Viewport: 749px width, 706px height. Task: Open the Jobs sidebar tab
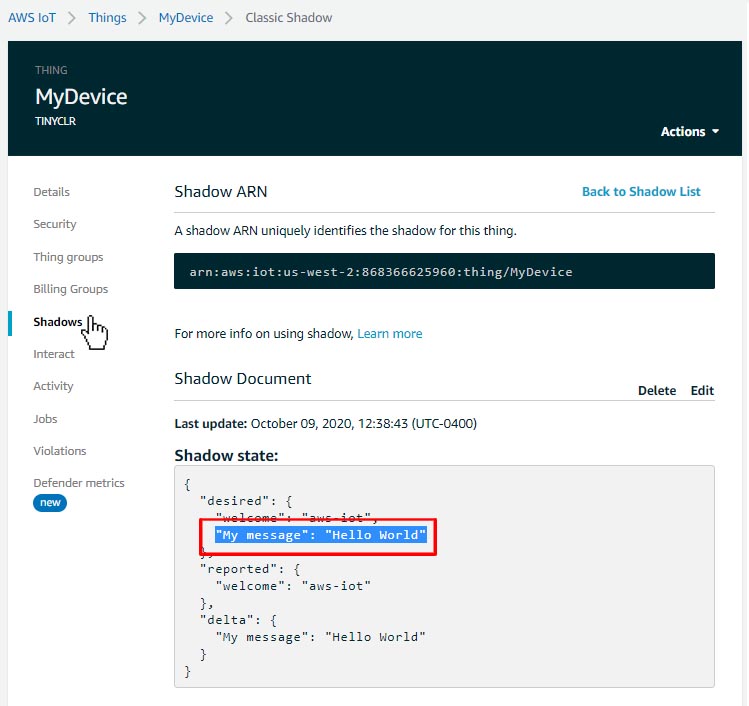click(45, 419)
